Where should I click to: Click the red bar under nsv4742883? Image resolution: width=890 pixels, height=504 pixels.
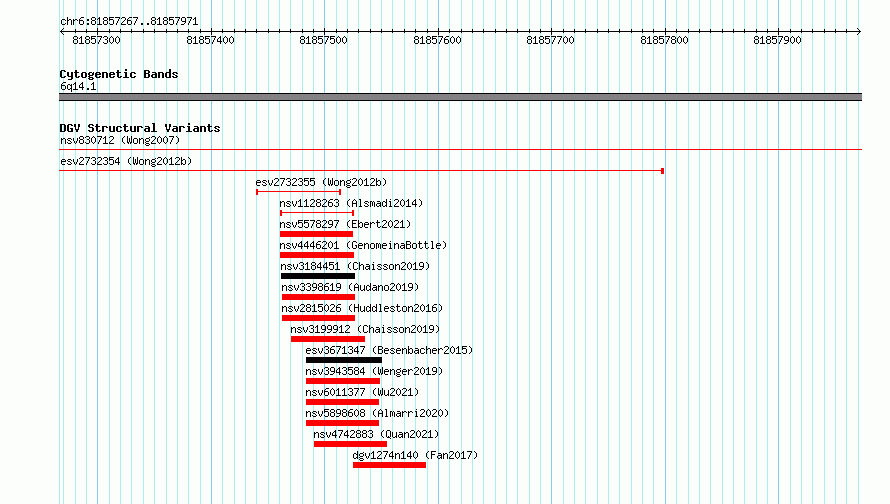[350, 444]
